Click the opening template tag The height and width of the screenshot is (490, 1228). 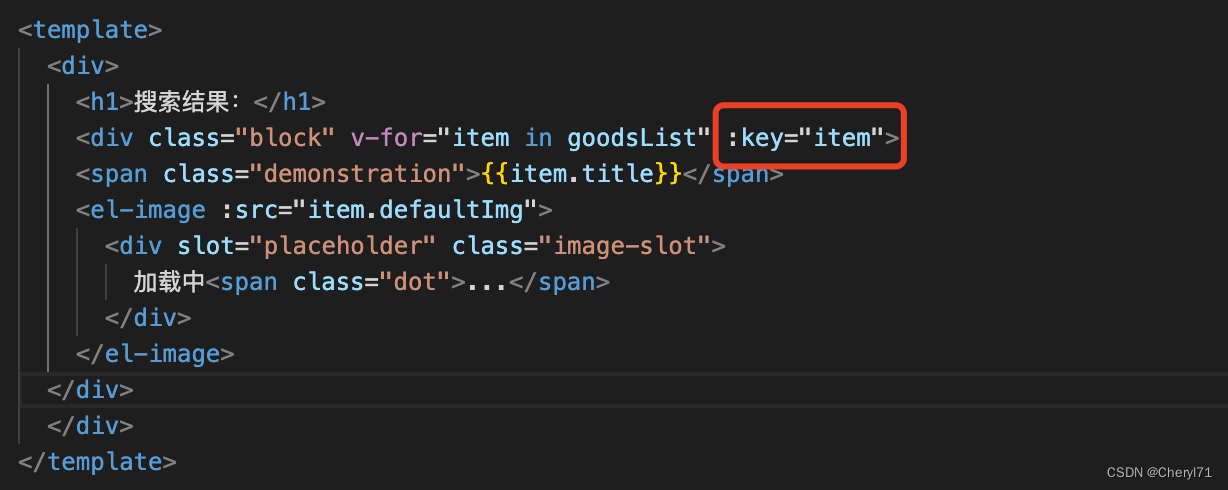pyautogui.click(x=90, y=29)
